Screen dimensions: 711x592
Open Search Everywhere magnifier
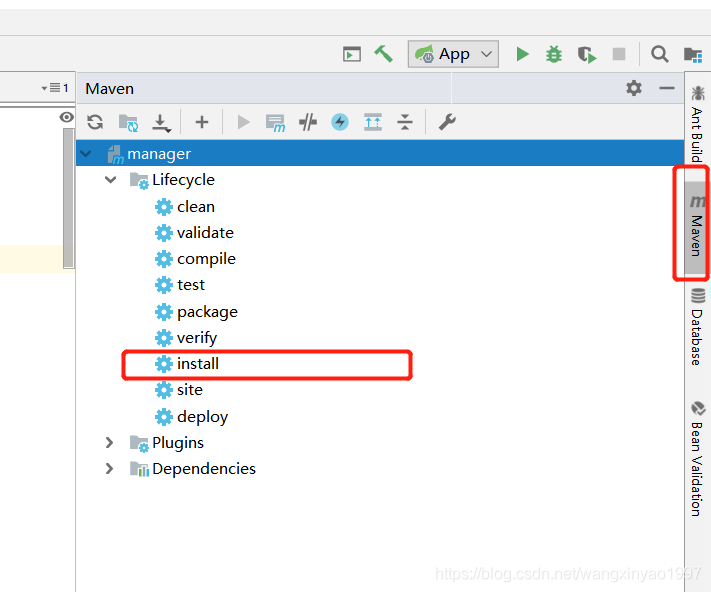(660, 54)
